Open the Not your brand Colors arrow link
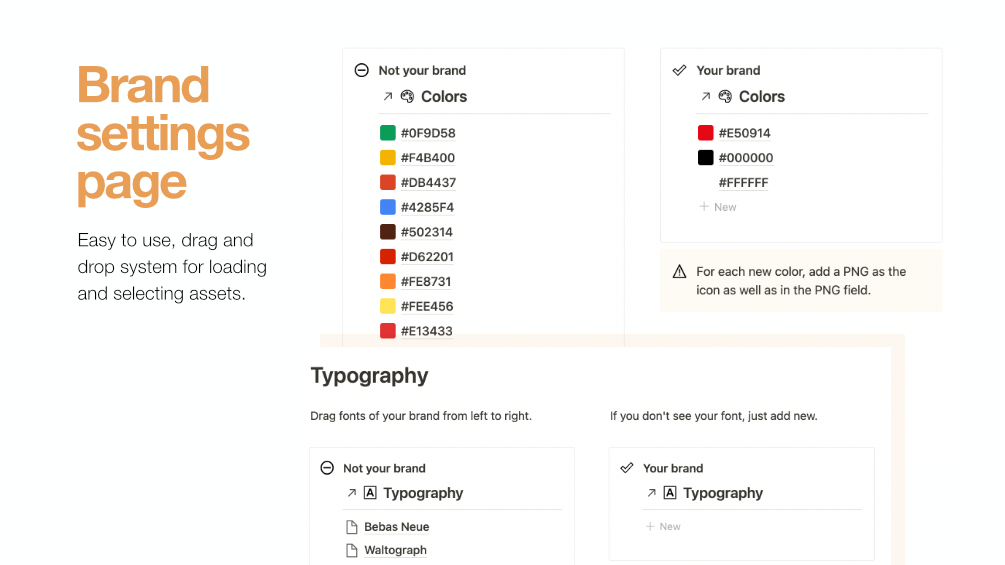The width and height of the screenshot is (1005, 565). [x=388, y=97]
